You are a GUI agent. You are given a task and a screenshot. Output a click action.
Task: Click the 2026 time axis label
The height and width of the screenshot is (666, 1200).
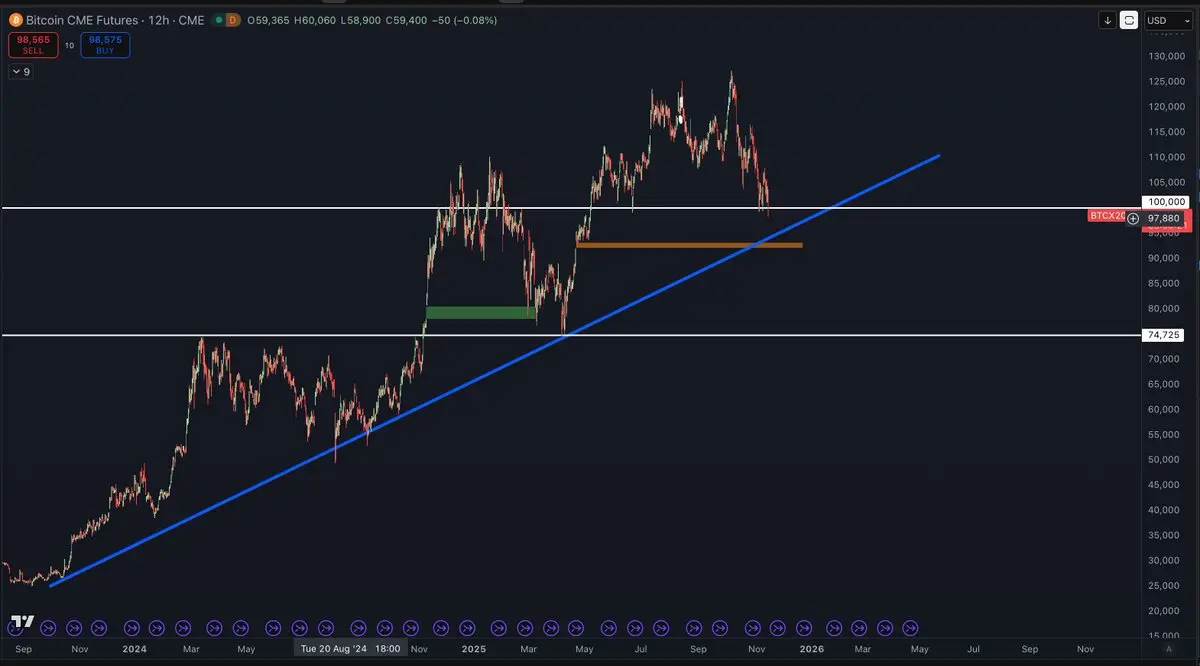[812, 649]
